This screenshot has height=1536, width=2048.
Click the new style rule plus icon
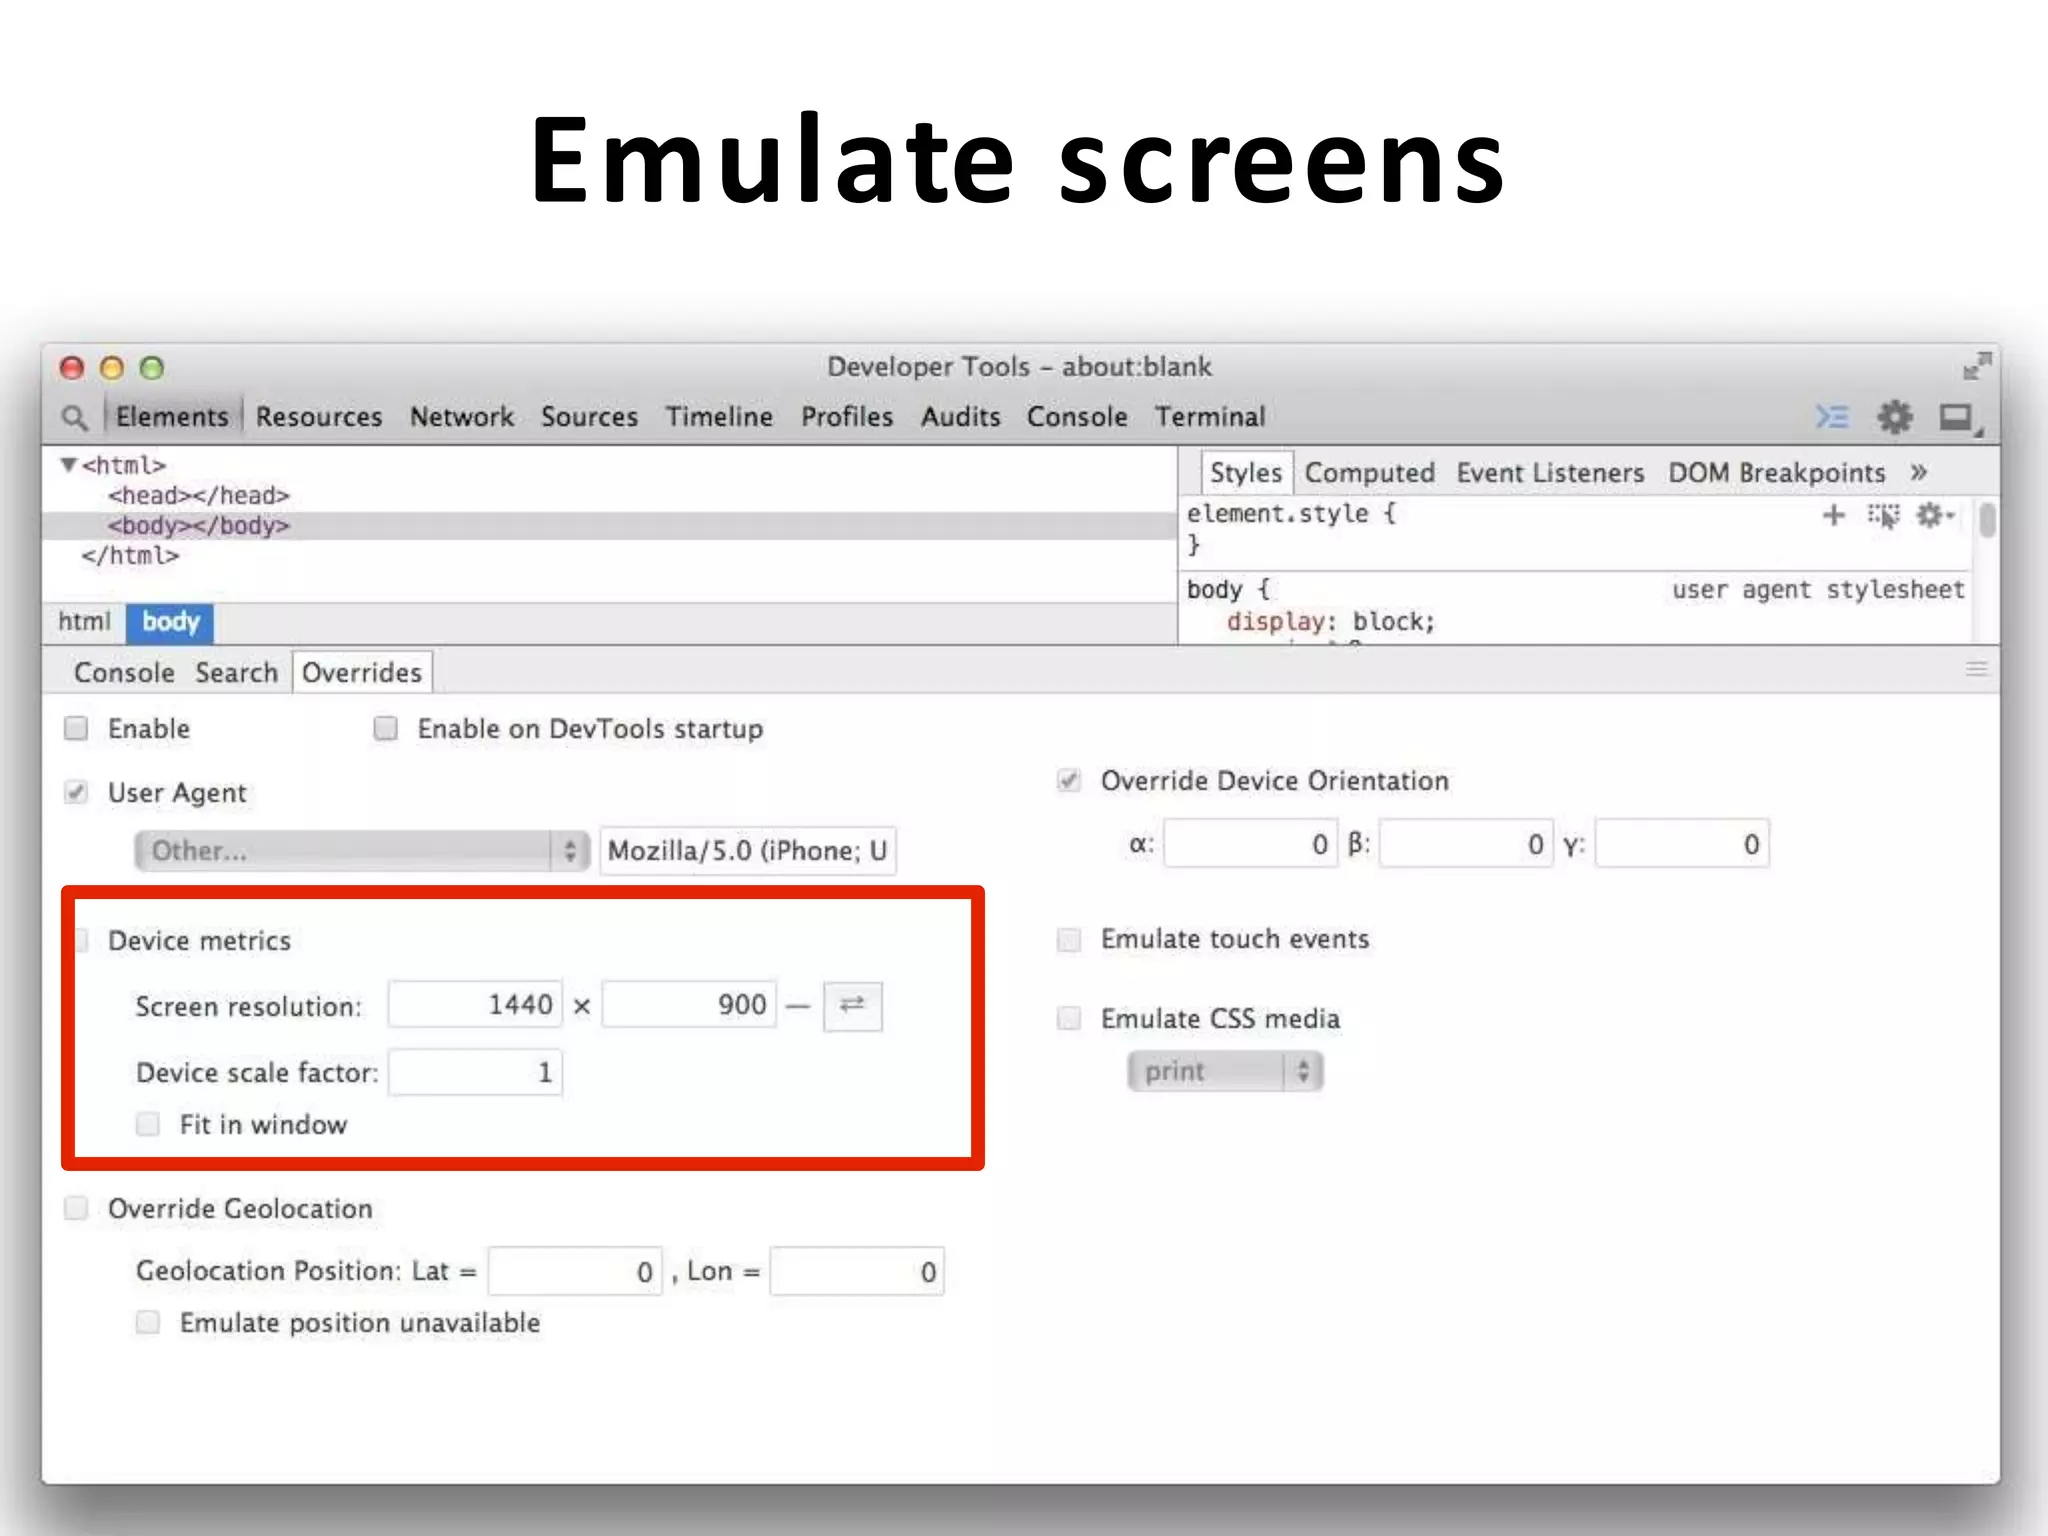pyautogui.click(x=1833, y=515)
